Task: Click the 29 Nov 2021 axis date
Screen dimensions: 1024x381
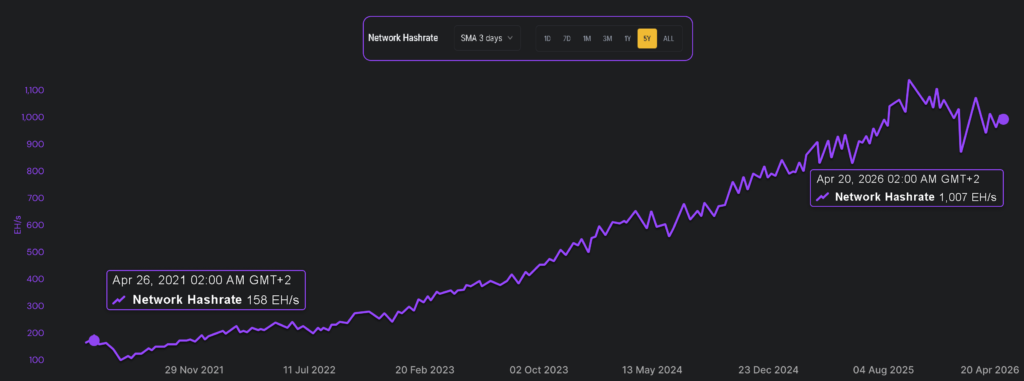Action: [x=194, y=370]
